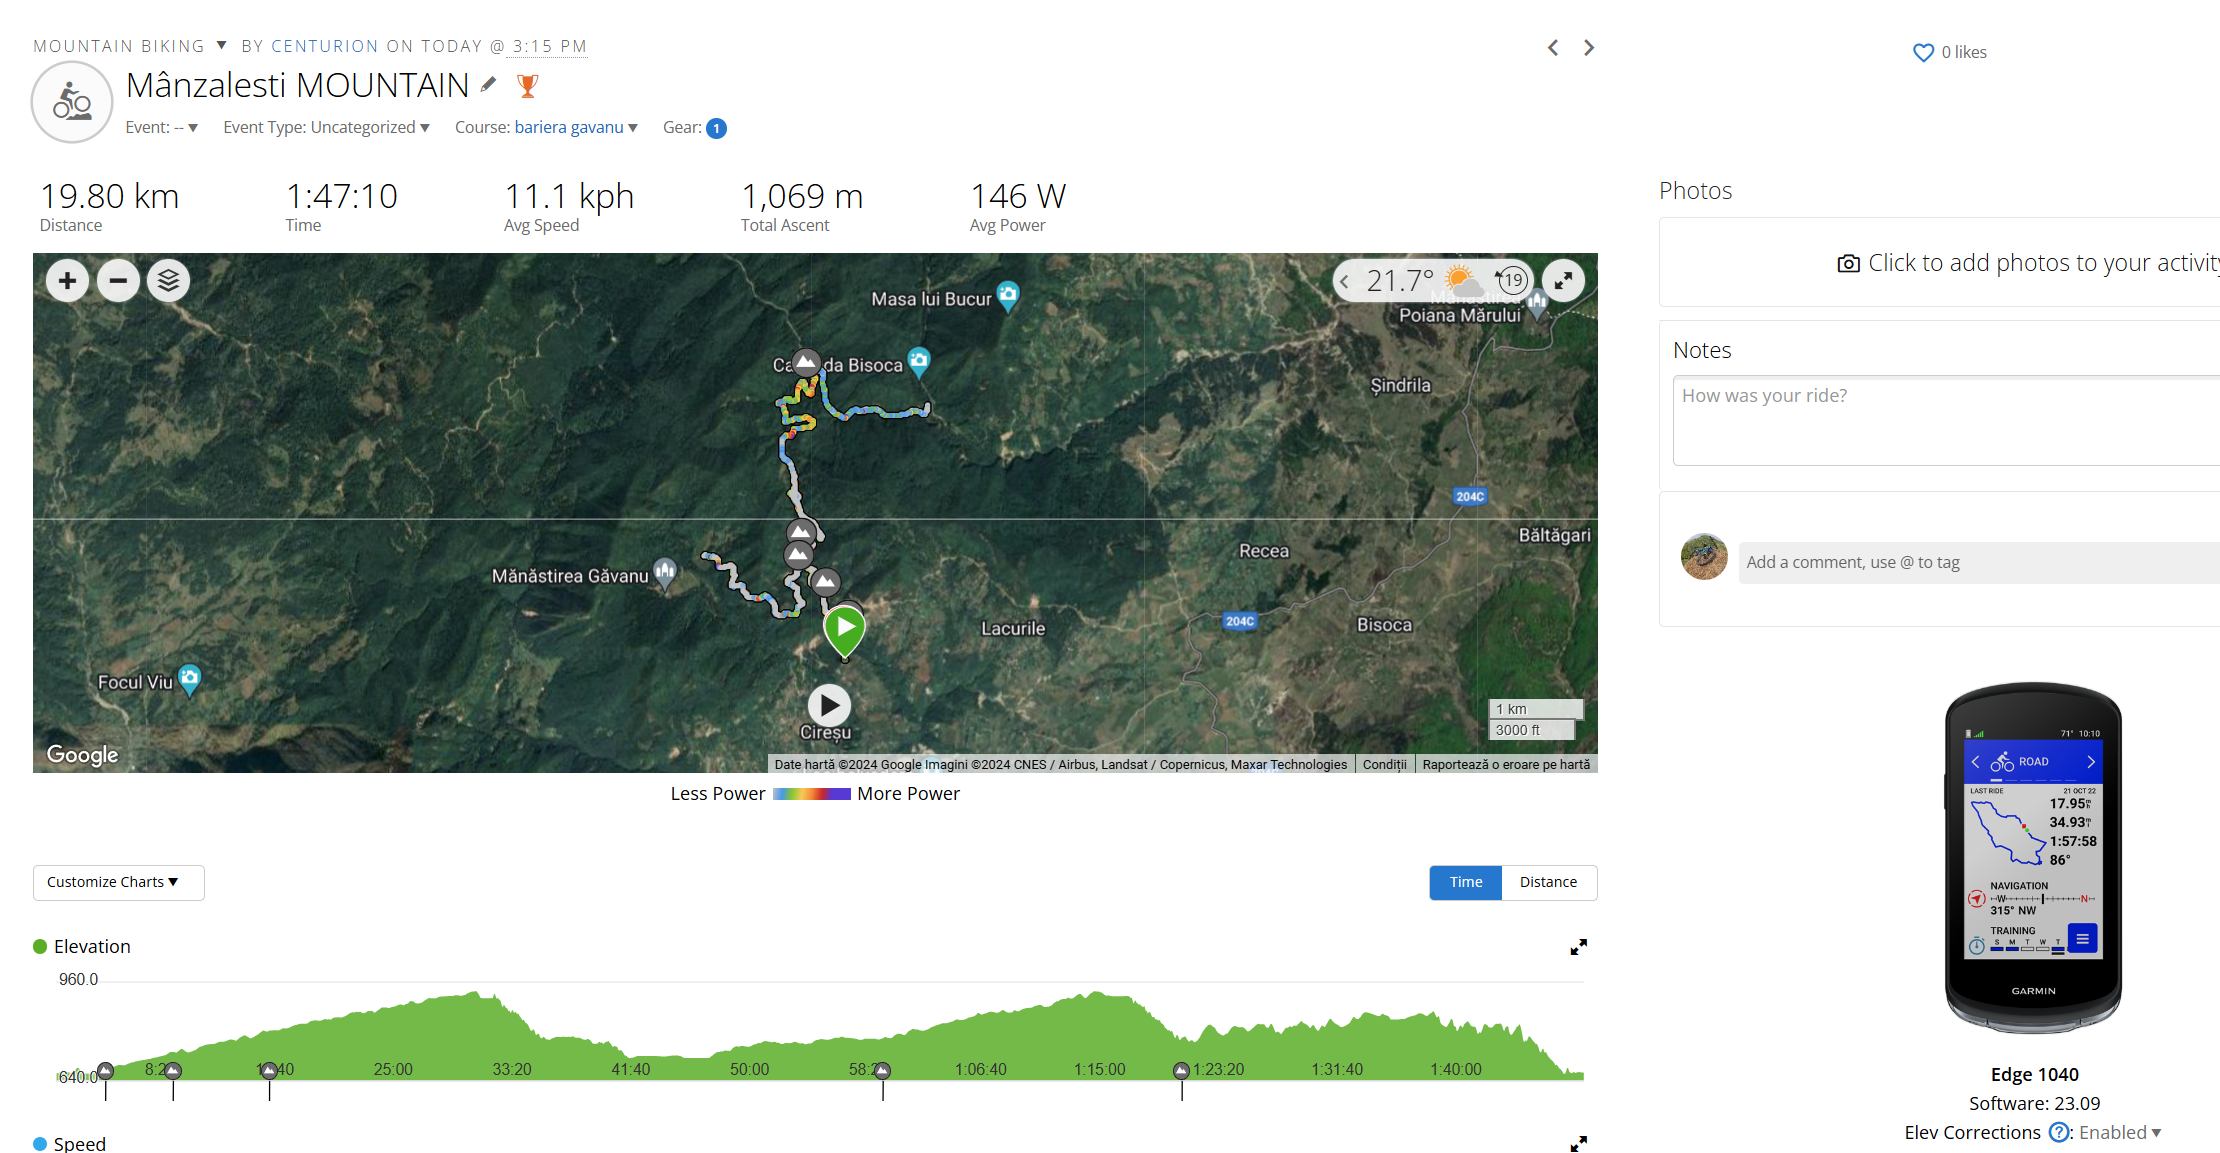Open Elev Corrections Enabled dropdown

click(2120, 1132)
